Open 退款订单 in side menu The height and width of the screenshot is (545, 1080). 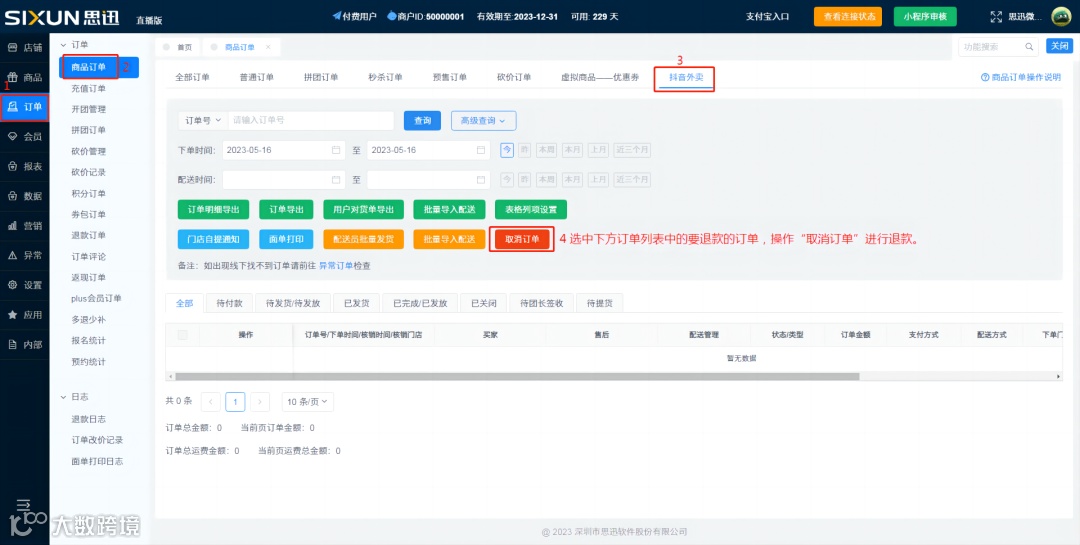click(89, 236)
